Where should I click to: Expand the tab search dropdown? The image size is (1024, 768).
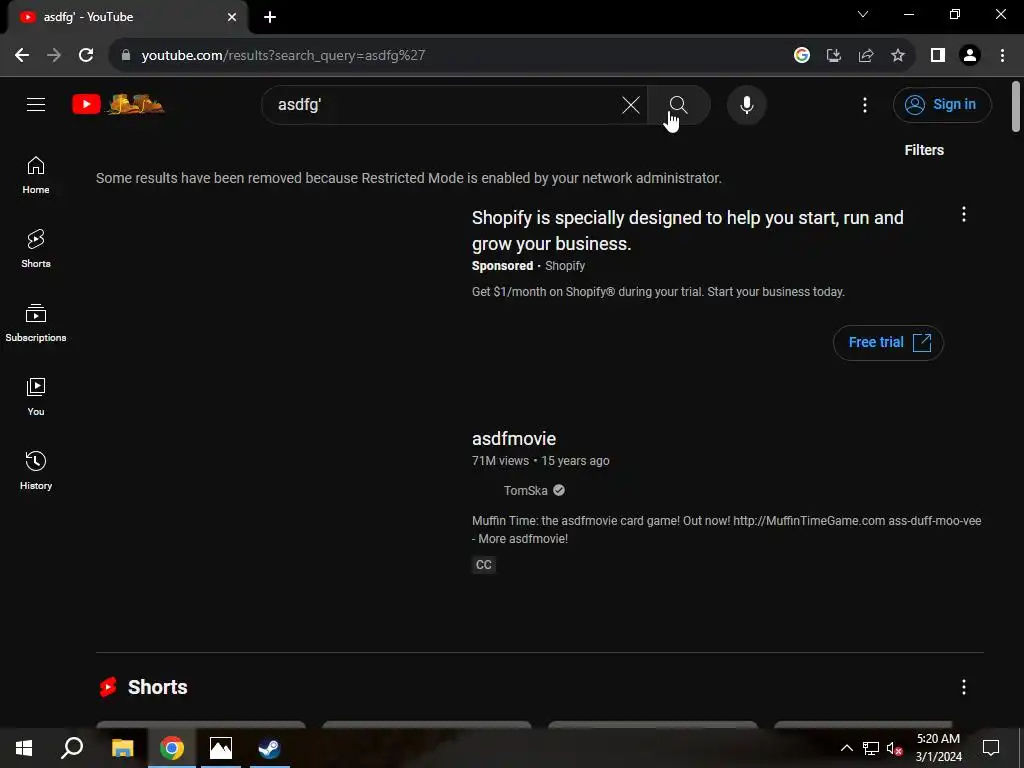coord(863,14)
